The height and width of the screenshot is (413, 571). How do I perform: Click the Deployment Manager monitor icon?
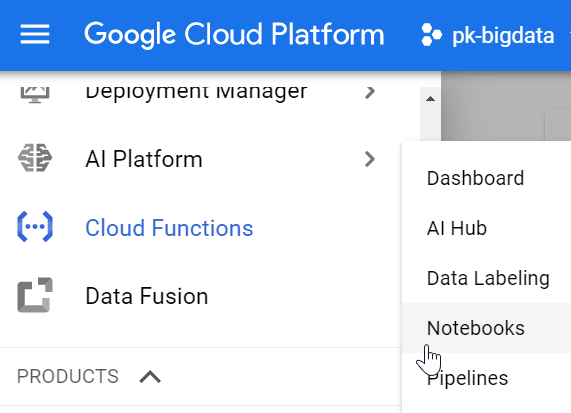(x=35, y=94)
